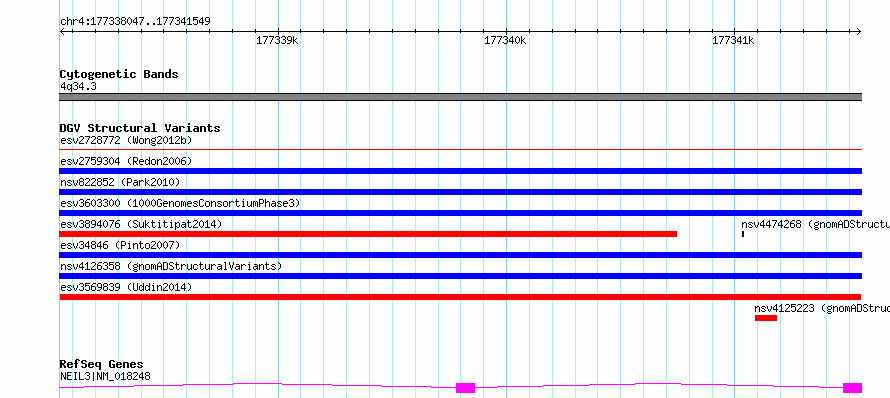890x398 pixels.
Task: Open the NEIL3|NM_018248 gene label
Action: [x=106, y=376]
